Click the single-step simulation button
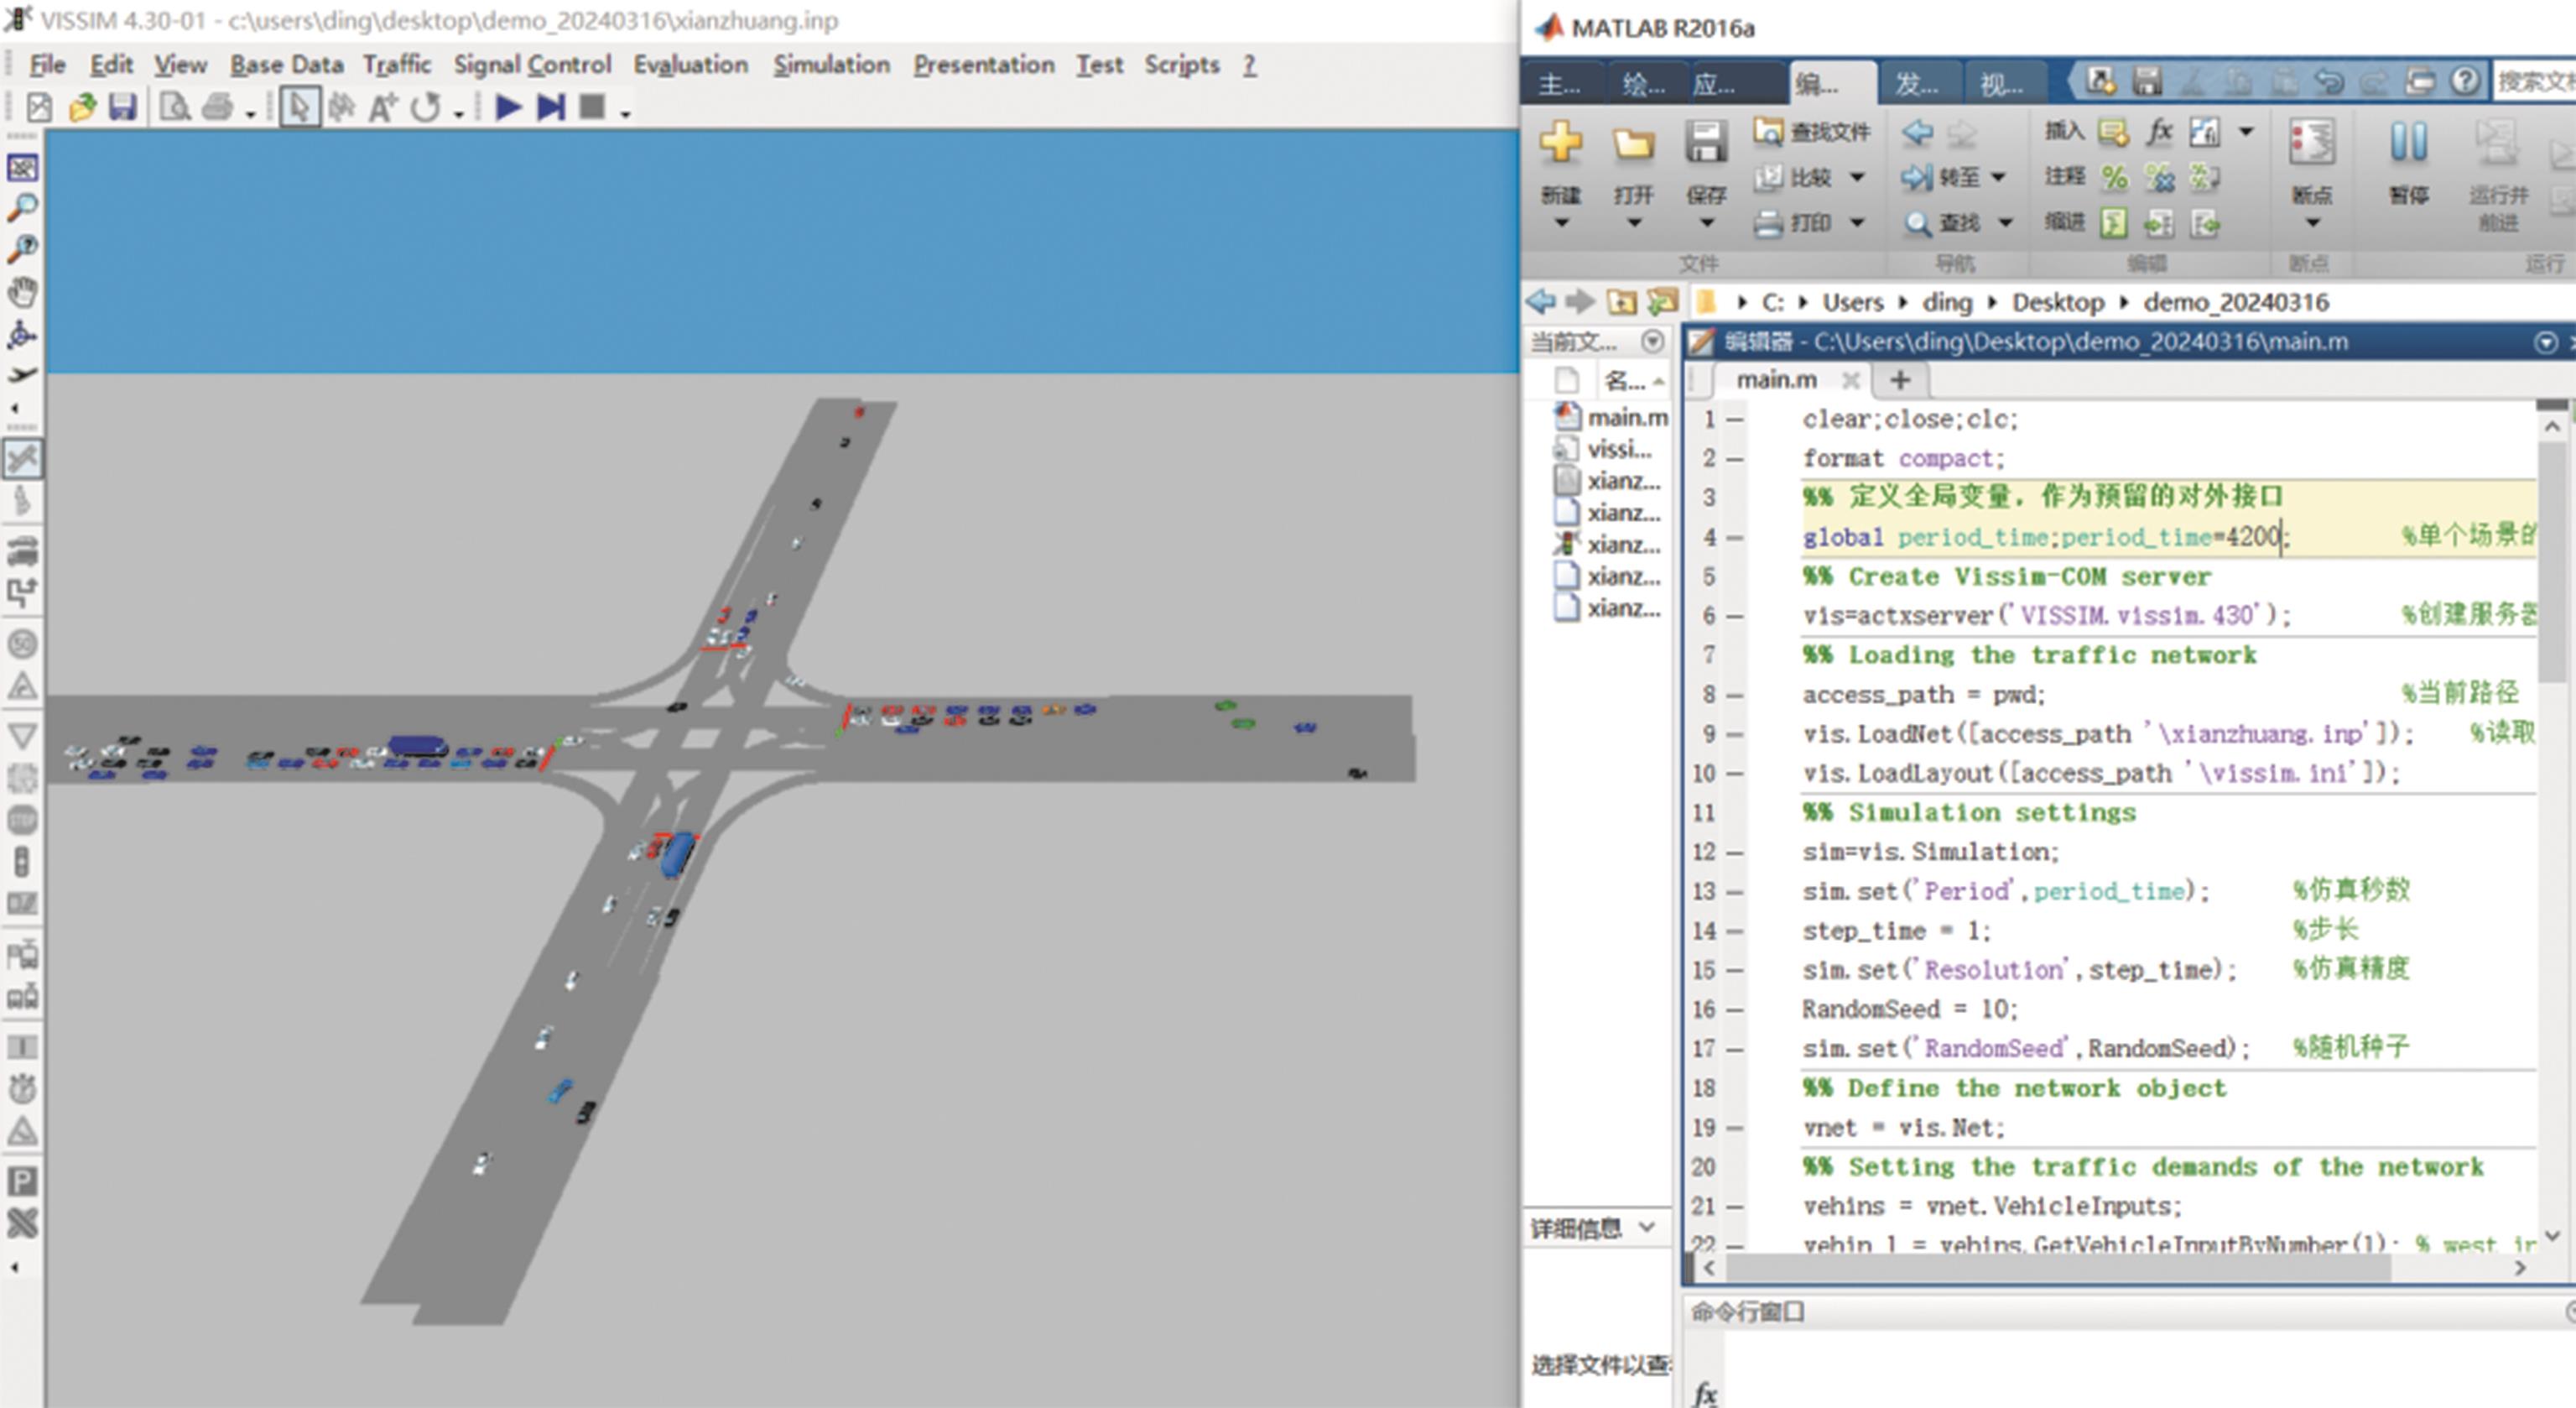Screen dimensions: 2576x1408 click(550, 107)
